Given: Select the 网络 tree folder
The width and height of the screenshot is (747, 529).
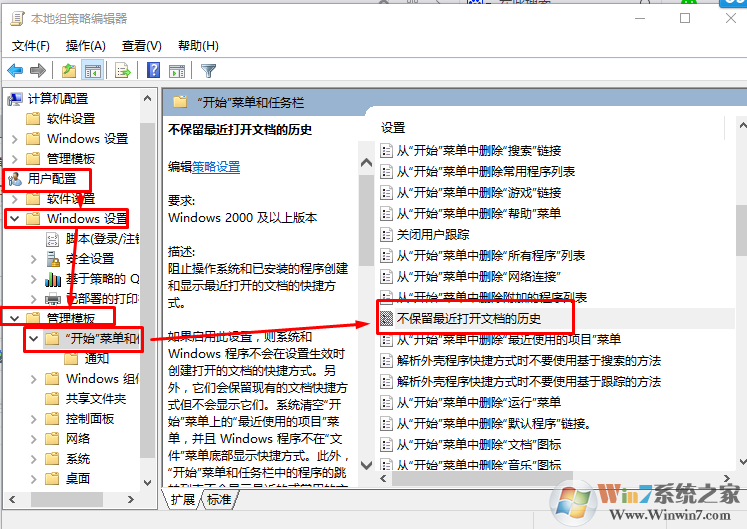Looking at the screenshot, I should click(x=78, y=439).
